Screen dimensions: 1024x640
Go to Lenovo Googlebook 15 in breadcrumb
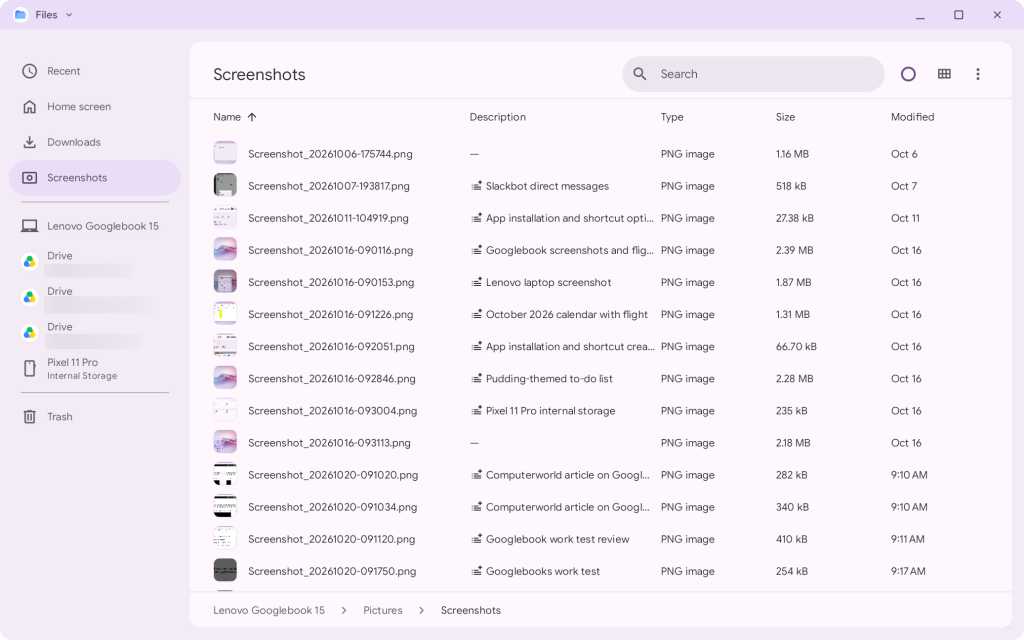click(268, 610)
